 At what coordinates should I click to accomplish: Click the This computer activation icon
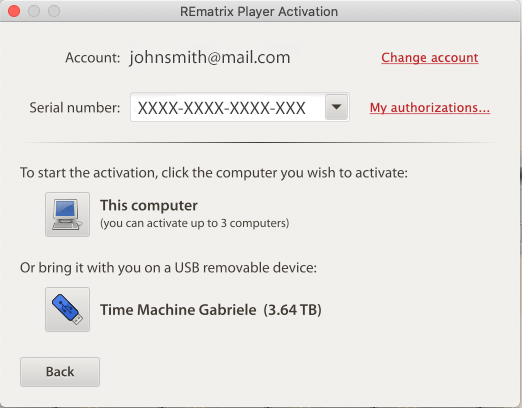(67, 214)
